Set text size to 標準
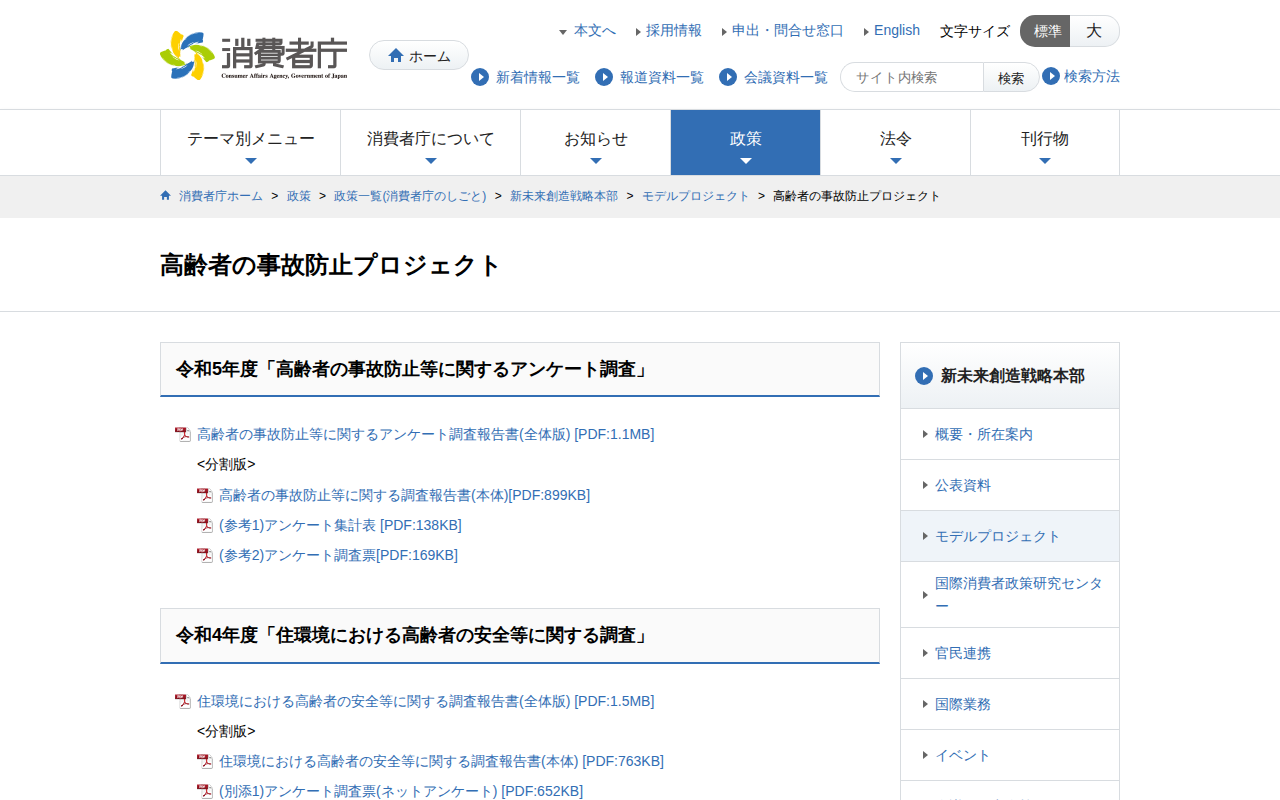1280x800 pixels. coord(1046,31)
